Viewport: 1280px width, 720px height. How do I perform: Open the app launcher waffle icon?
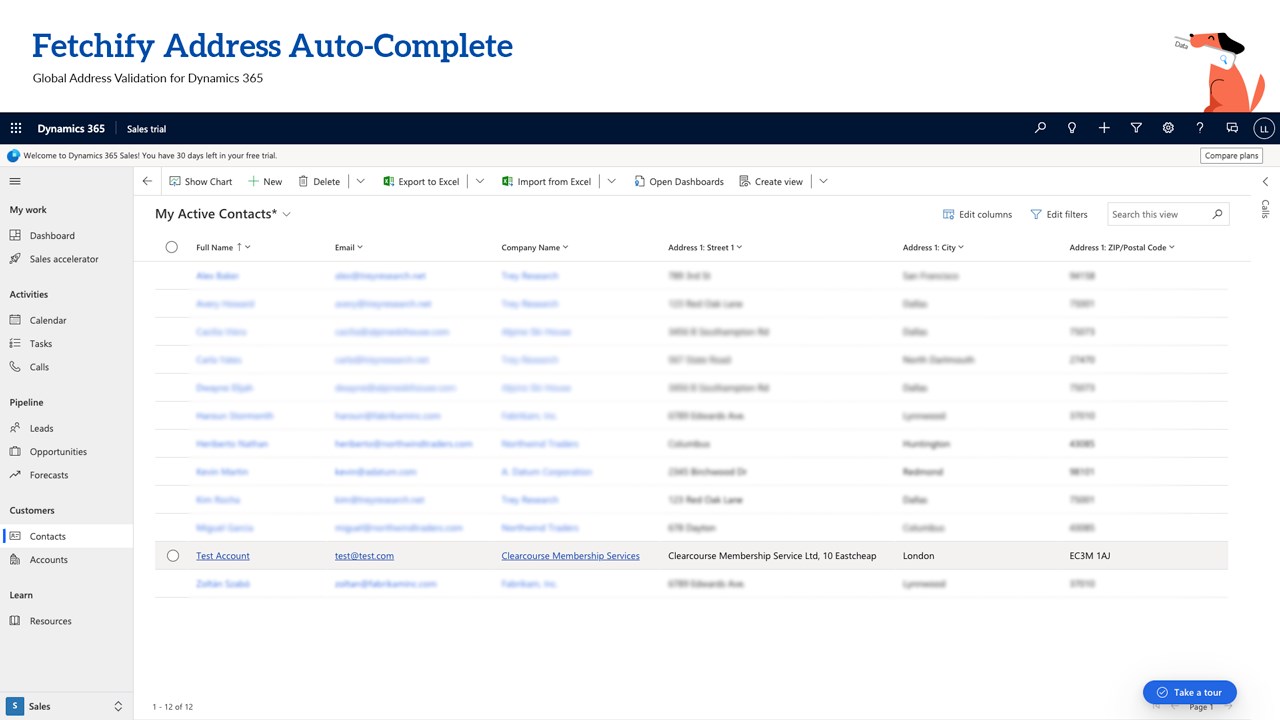coord(16,128)
